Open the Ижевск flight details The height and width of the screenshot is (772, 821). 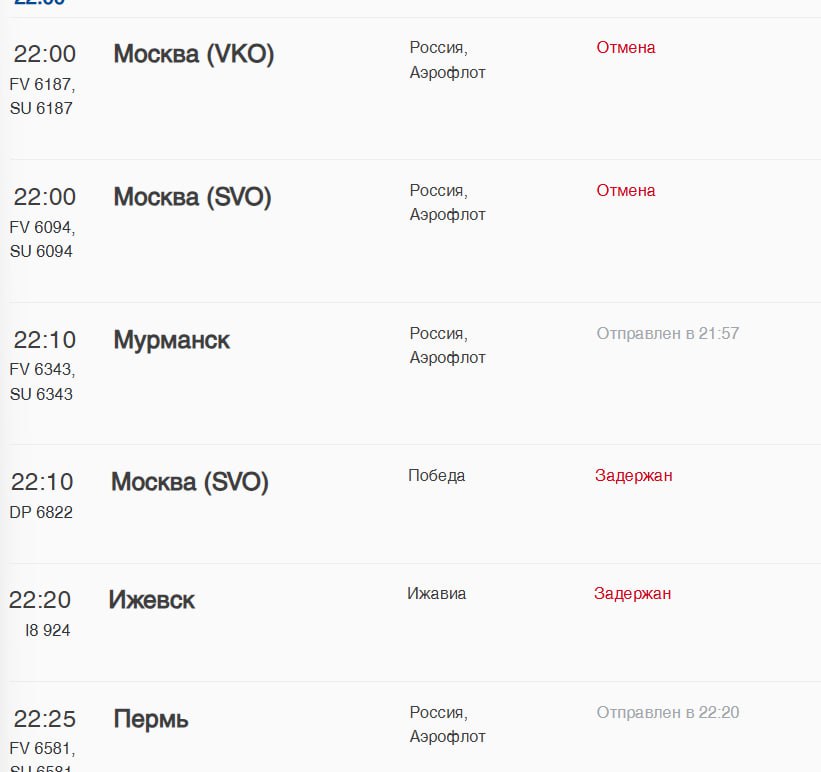click(152, 600)
